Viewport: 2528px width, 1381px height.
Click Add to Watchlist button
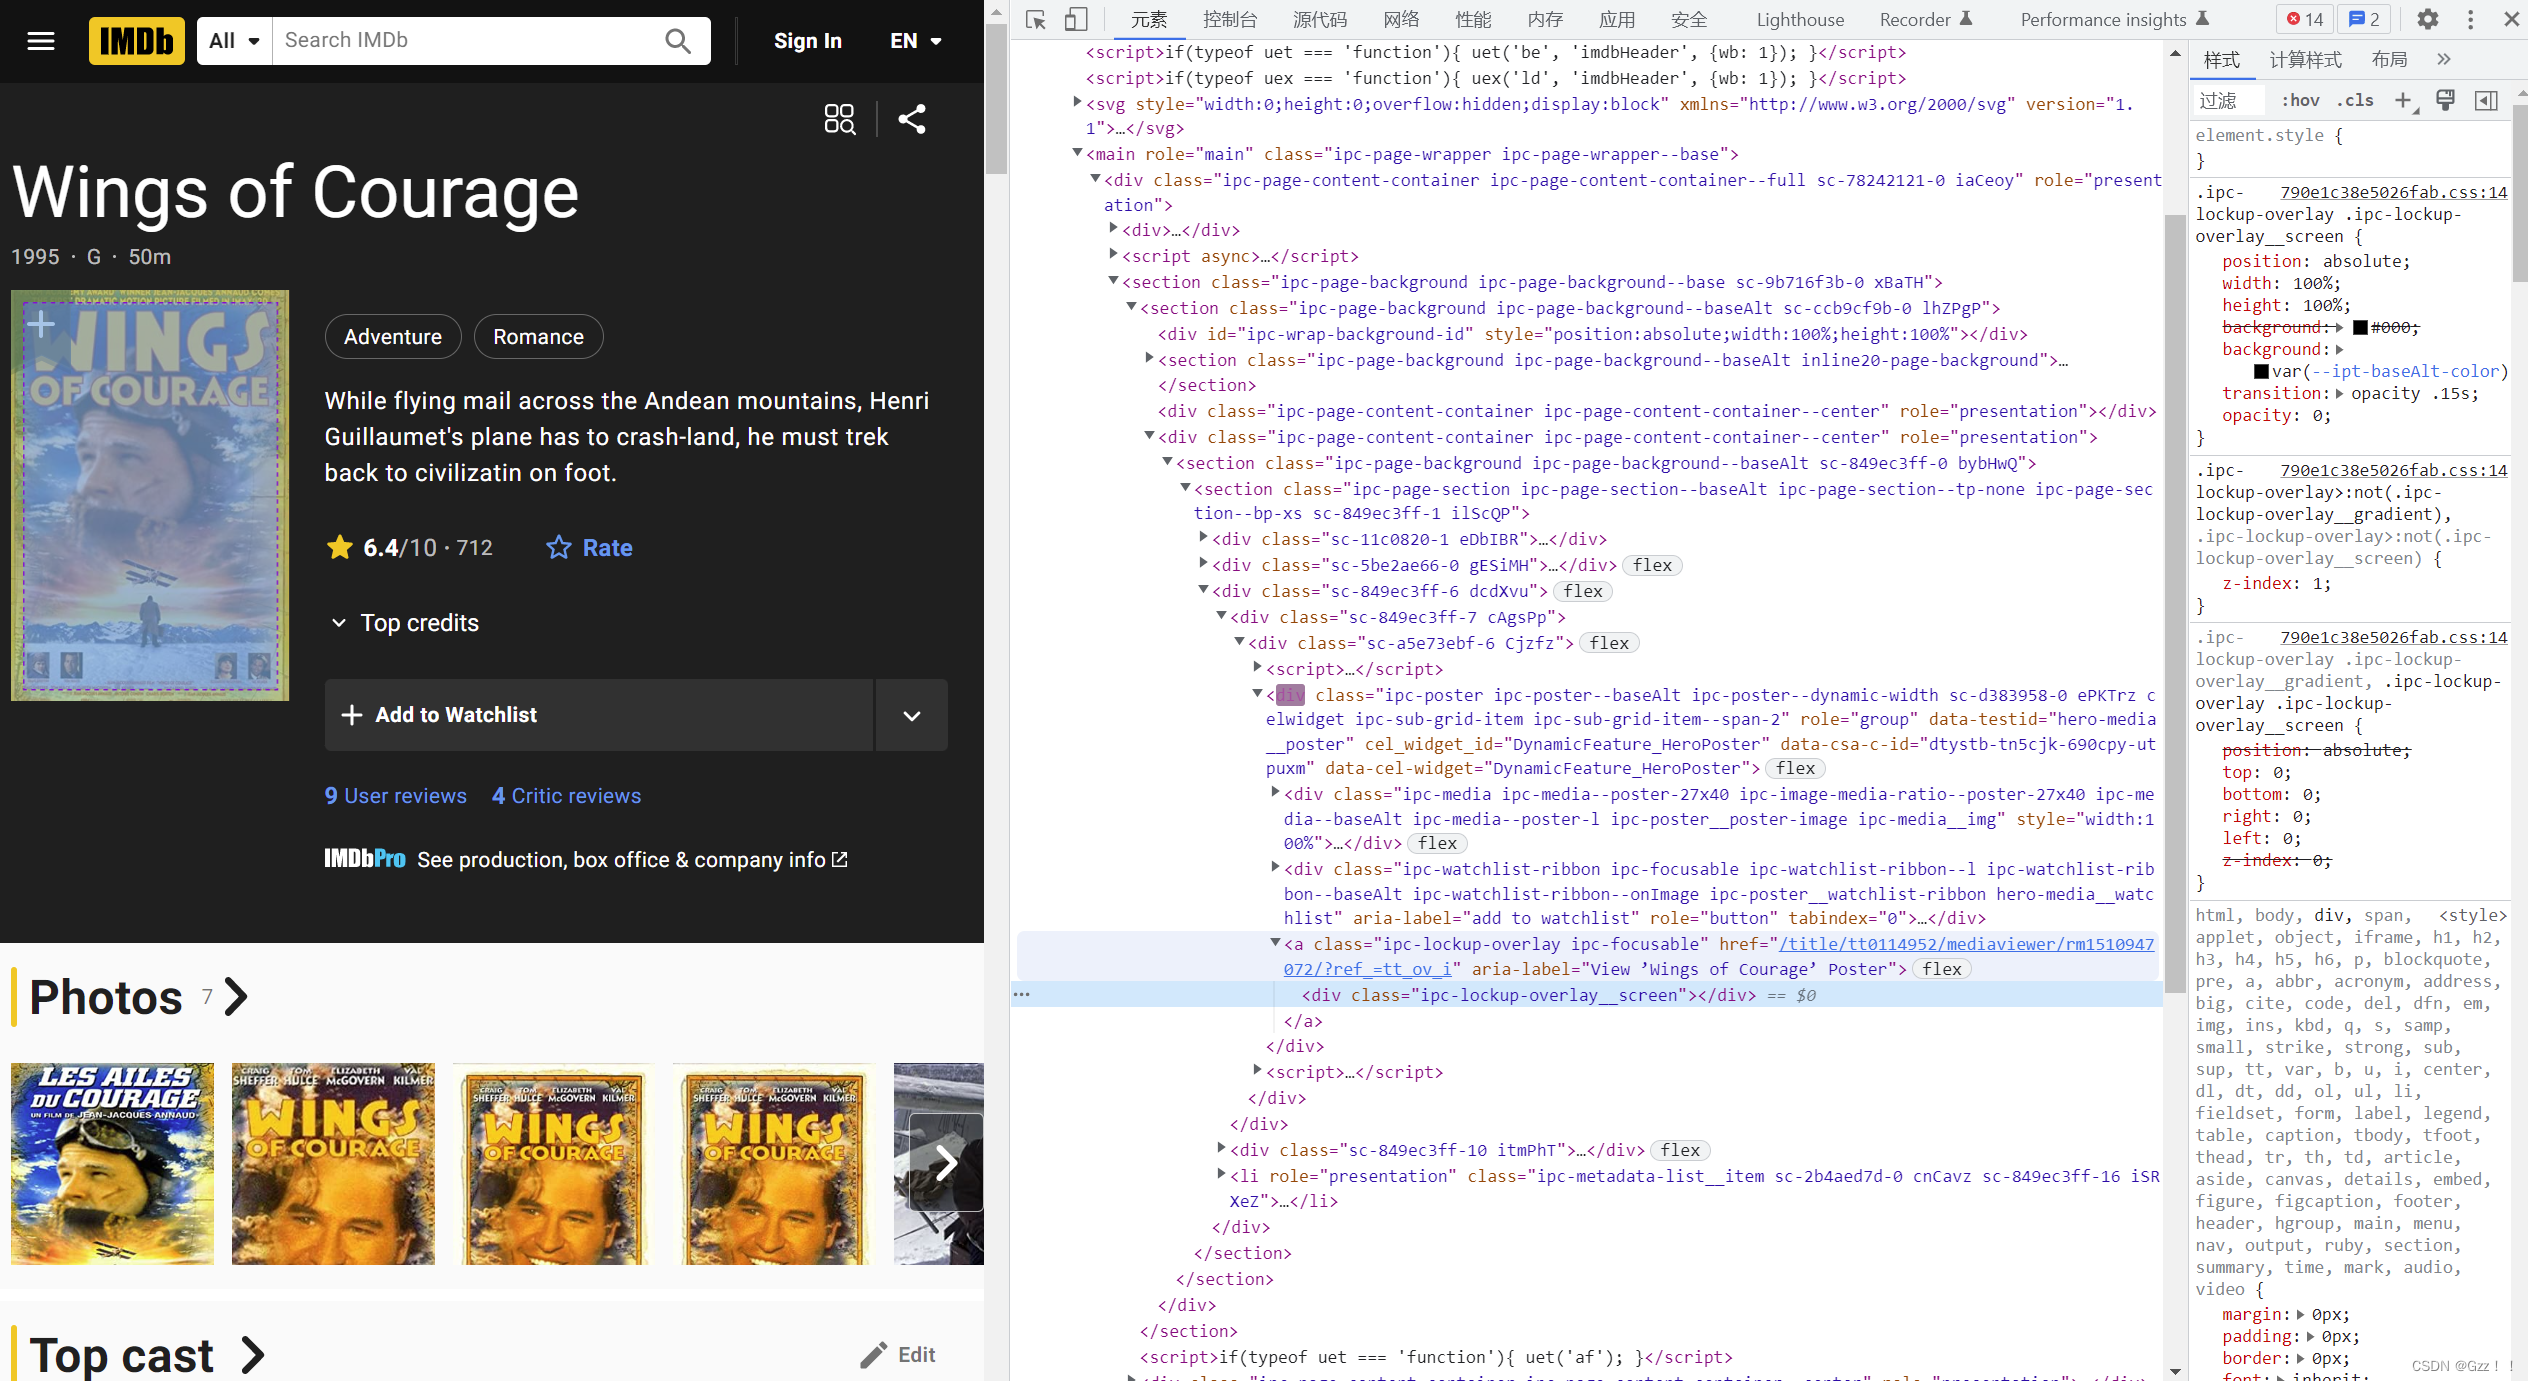(x=599, y=716)
